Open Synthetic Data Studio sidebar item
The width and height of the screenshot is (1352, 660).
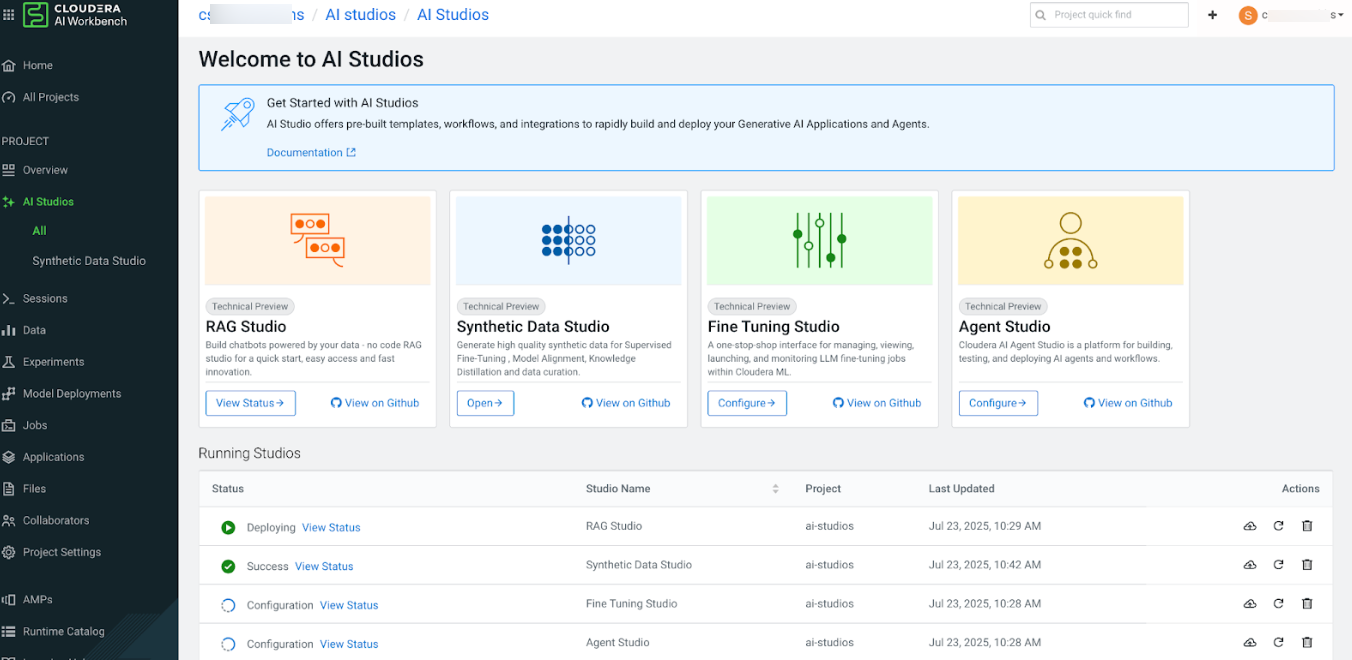(89, 261)
